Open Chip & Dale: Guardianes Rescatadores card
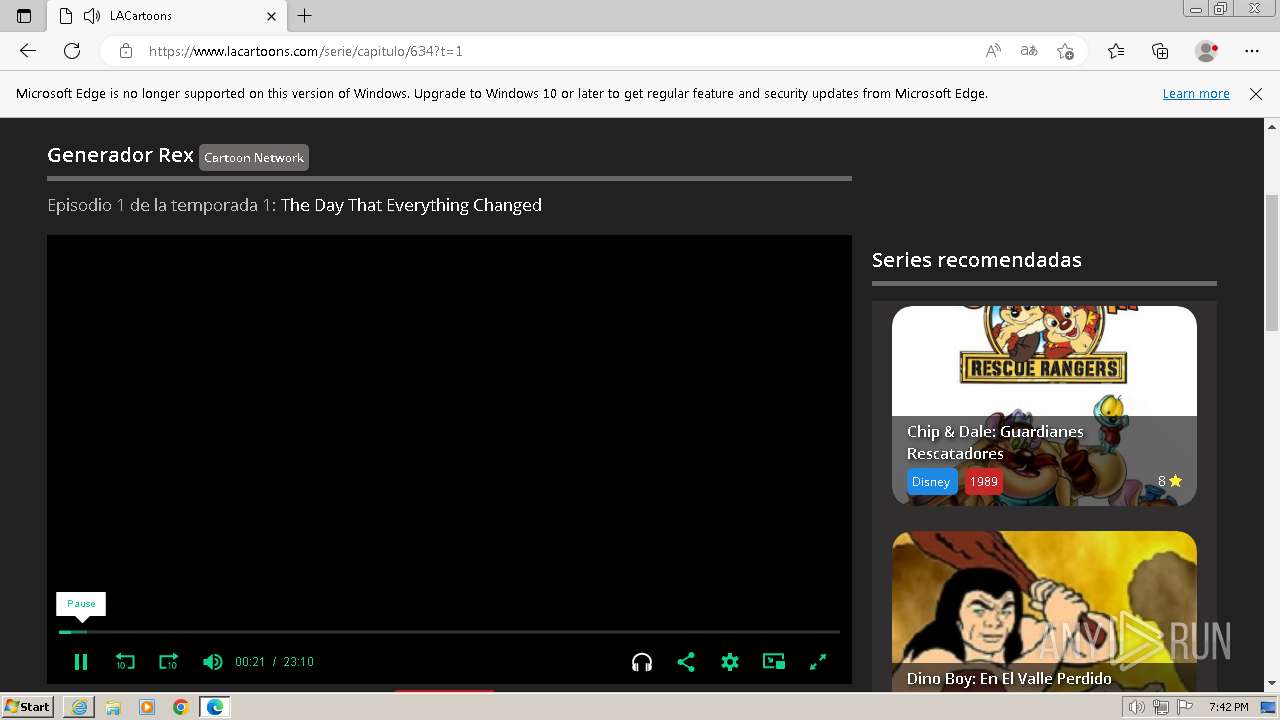Viewport: 1280px width, 720px height. 1044,405
